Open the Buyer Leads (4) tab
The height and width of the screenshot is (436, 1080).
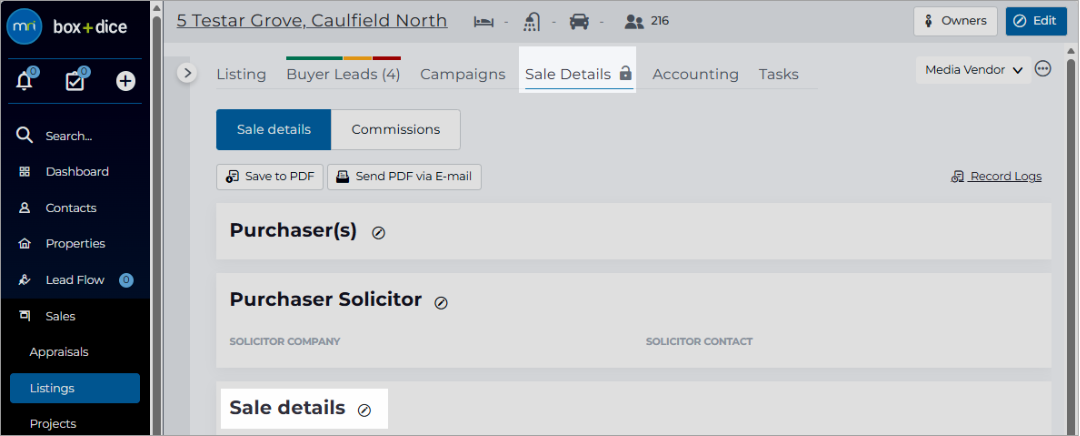coord(343,74)
